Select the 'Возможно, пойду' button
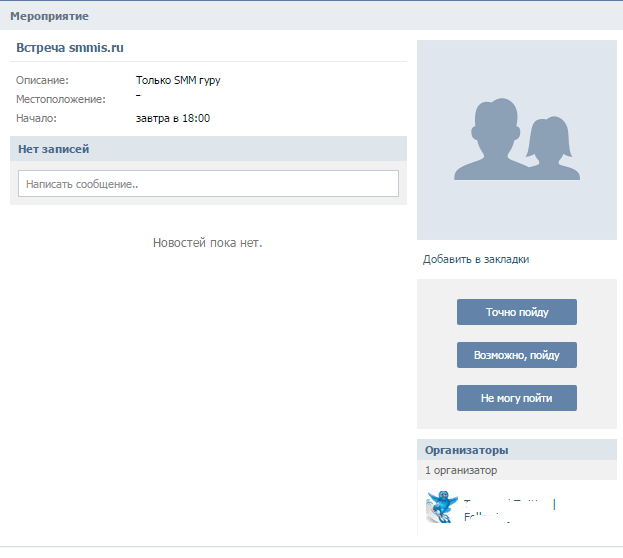This screenshot has width=623, height=558. tap(517, 355)
